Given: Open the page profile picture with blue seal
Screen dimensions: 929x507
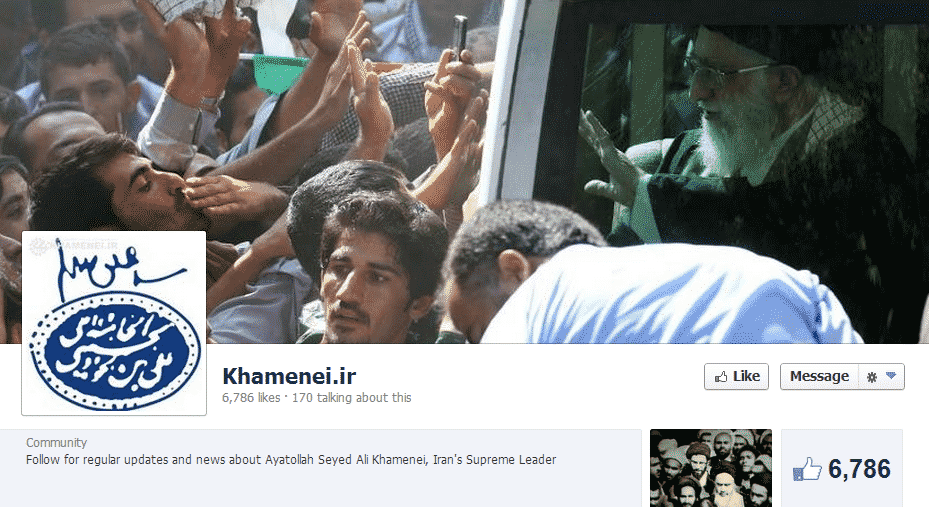Looking at the screenshot, I should point(114,323).
